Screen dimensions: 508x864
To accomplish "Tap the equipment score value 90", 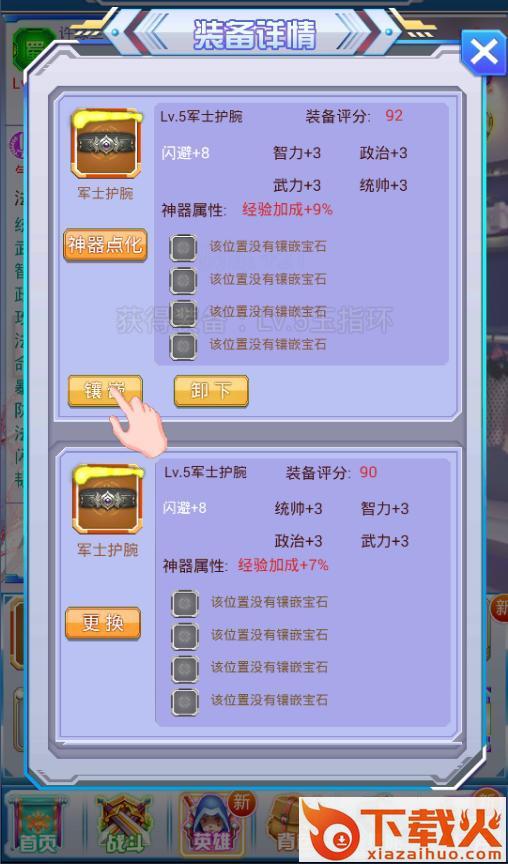I will (368, 472).
